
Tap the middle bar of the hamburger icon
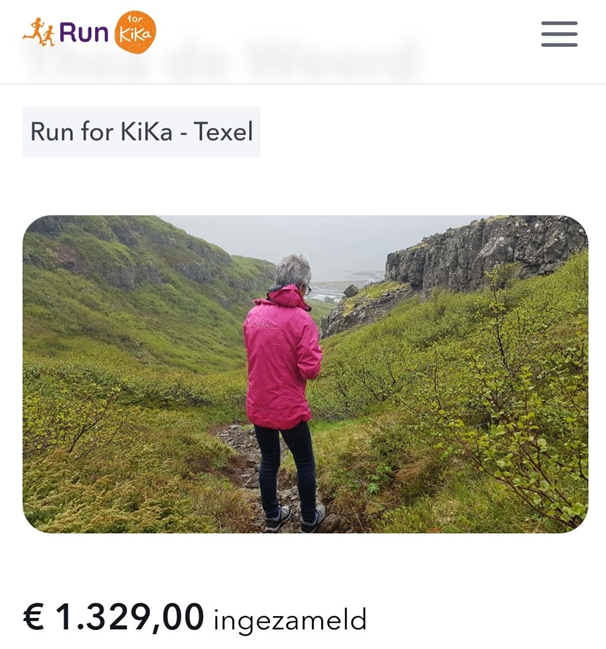click(x=559, y=34)
